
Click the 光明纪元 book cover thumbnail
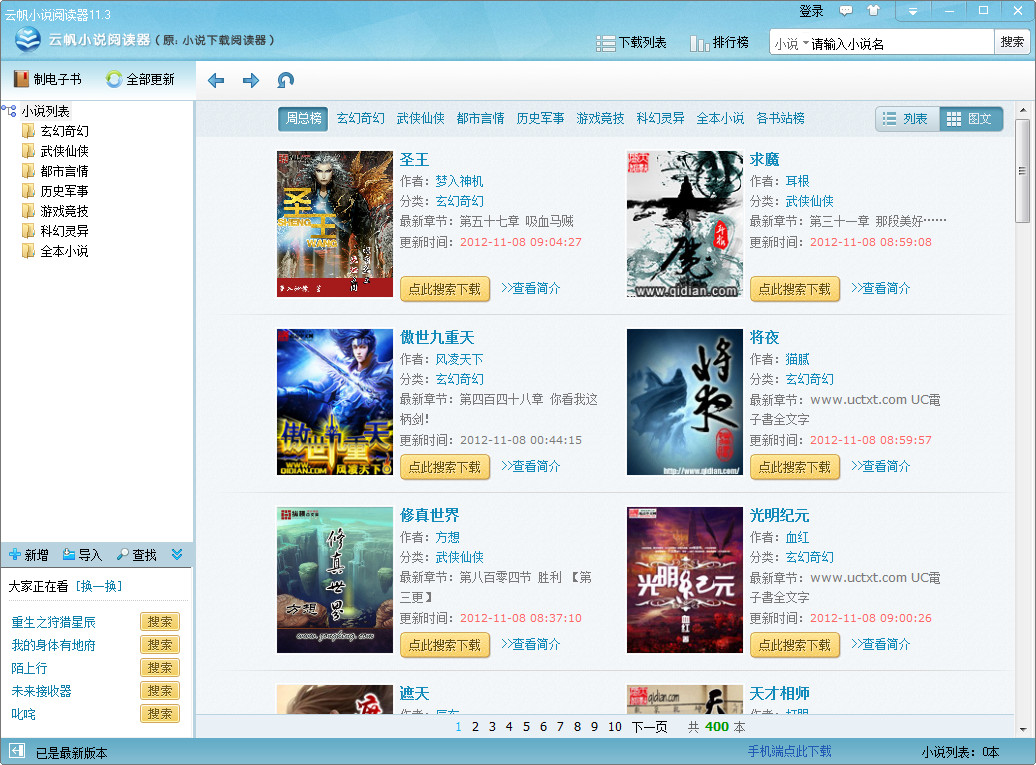685,580
